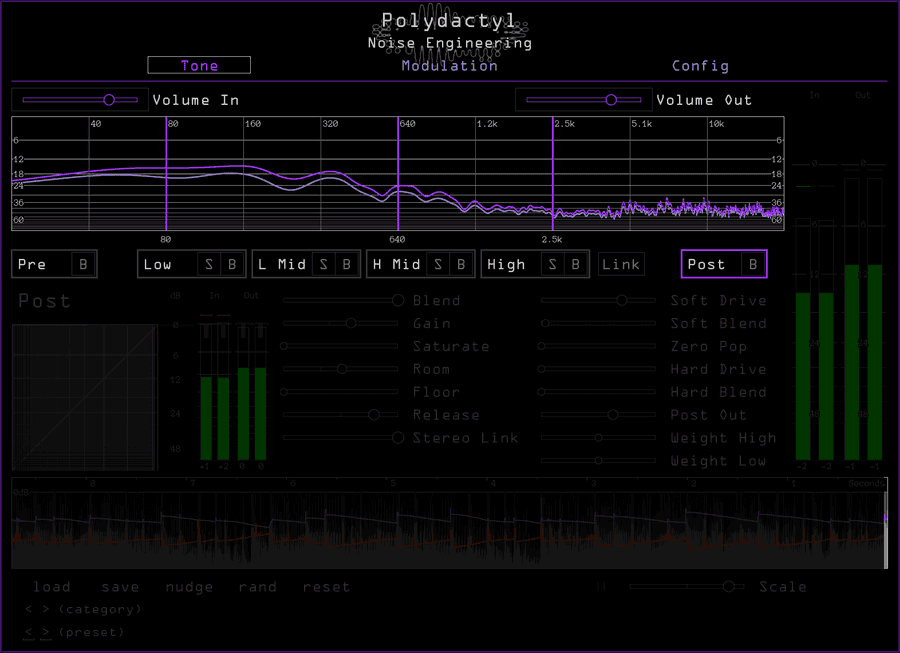
Task: Bypass the L Mid band
Action: coord(347,265)
